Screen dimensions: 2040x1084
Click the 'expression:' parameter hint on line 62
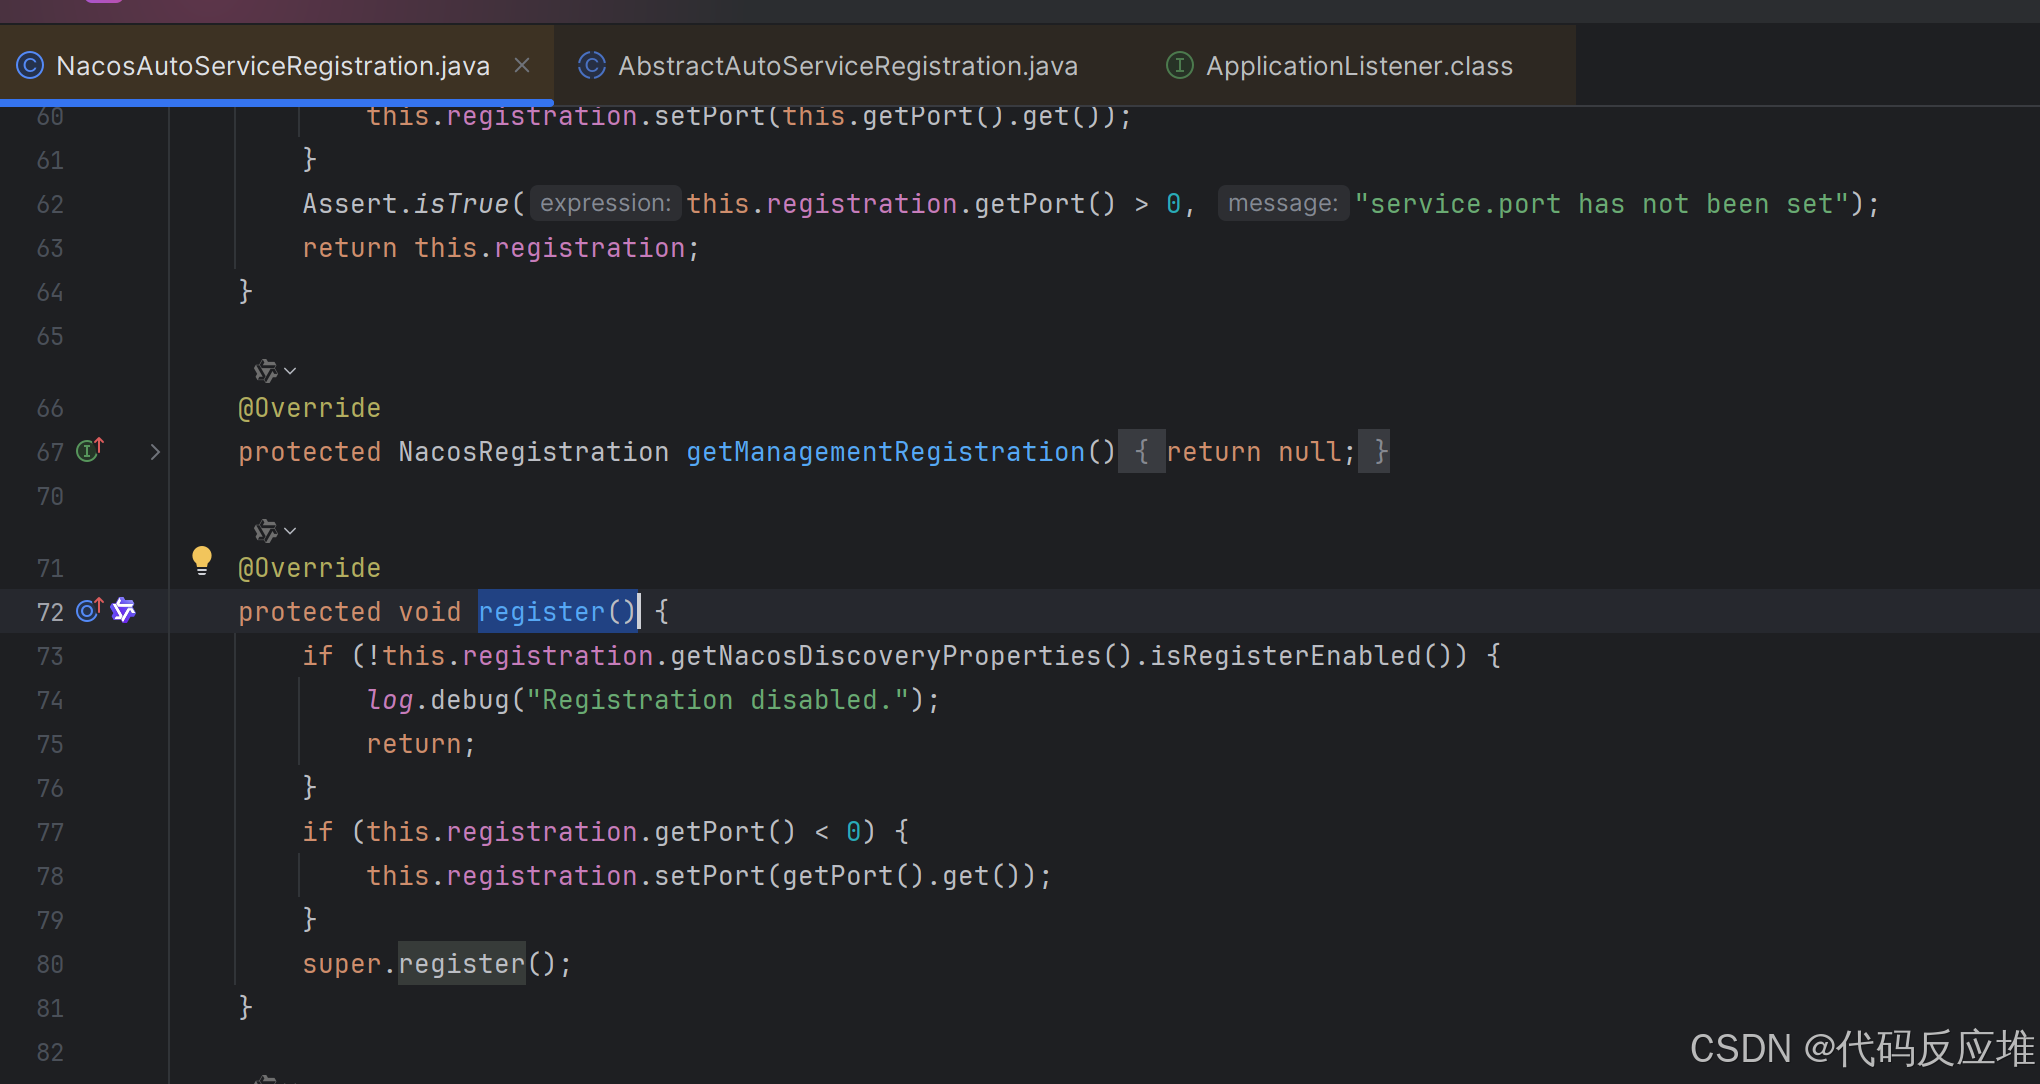(x=605, y=204)
